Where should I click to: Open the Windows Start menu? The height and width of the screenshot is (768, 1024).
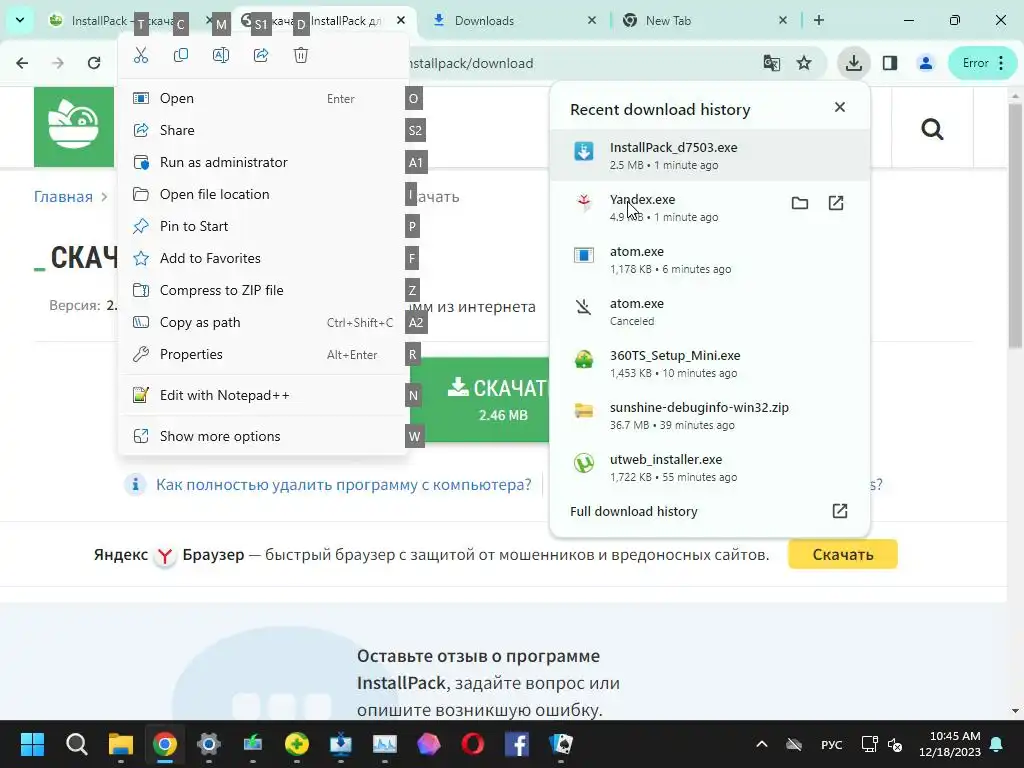click(32, 744)
